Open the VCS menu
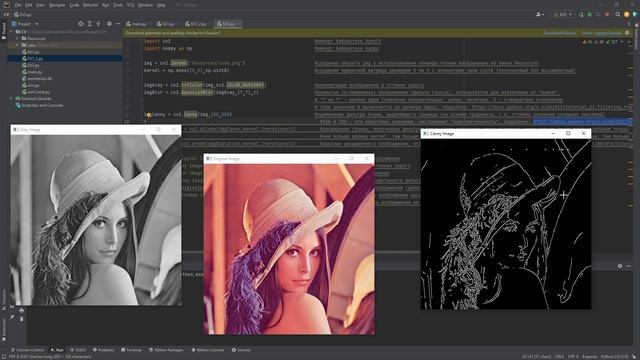640x360 pixels. [x=131, y=5]
